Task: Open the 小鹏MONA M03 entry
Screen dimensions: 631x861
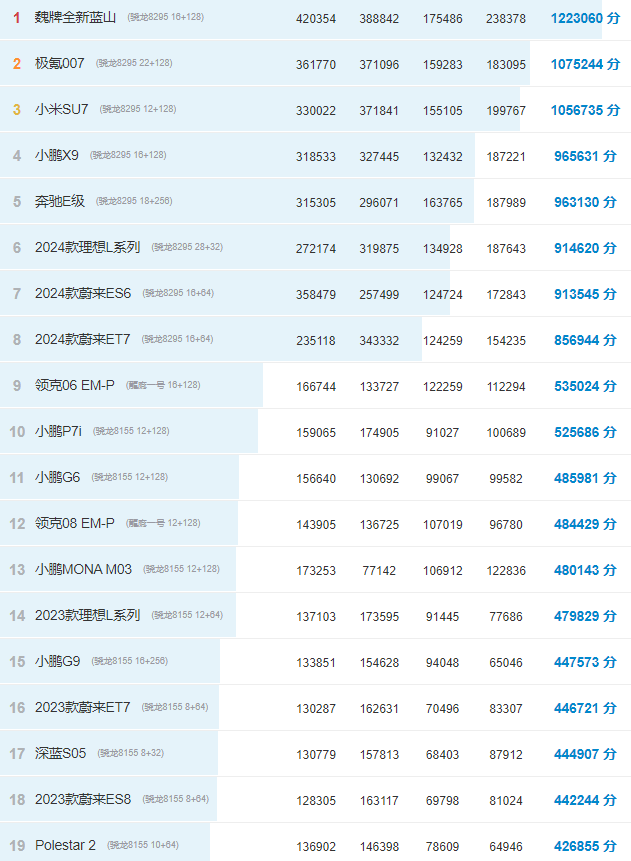Action: [83, 569]
